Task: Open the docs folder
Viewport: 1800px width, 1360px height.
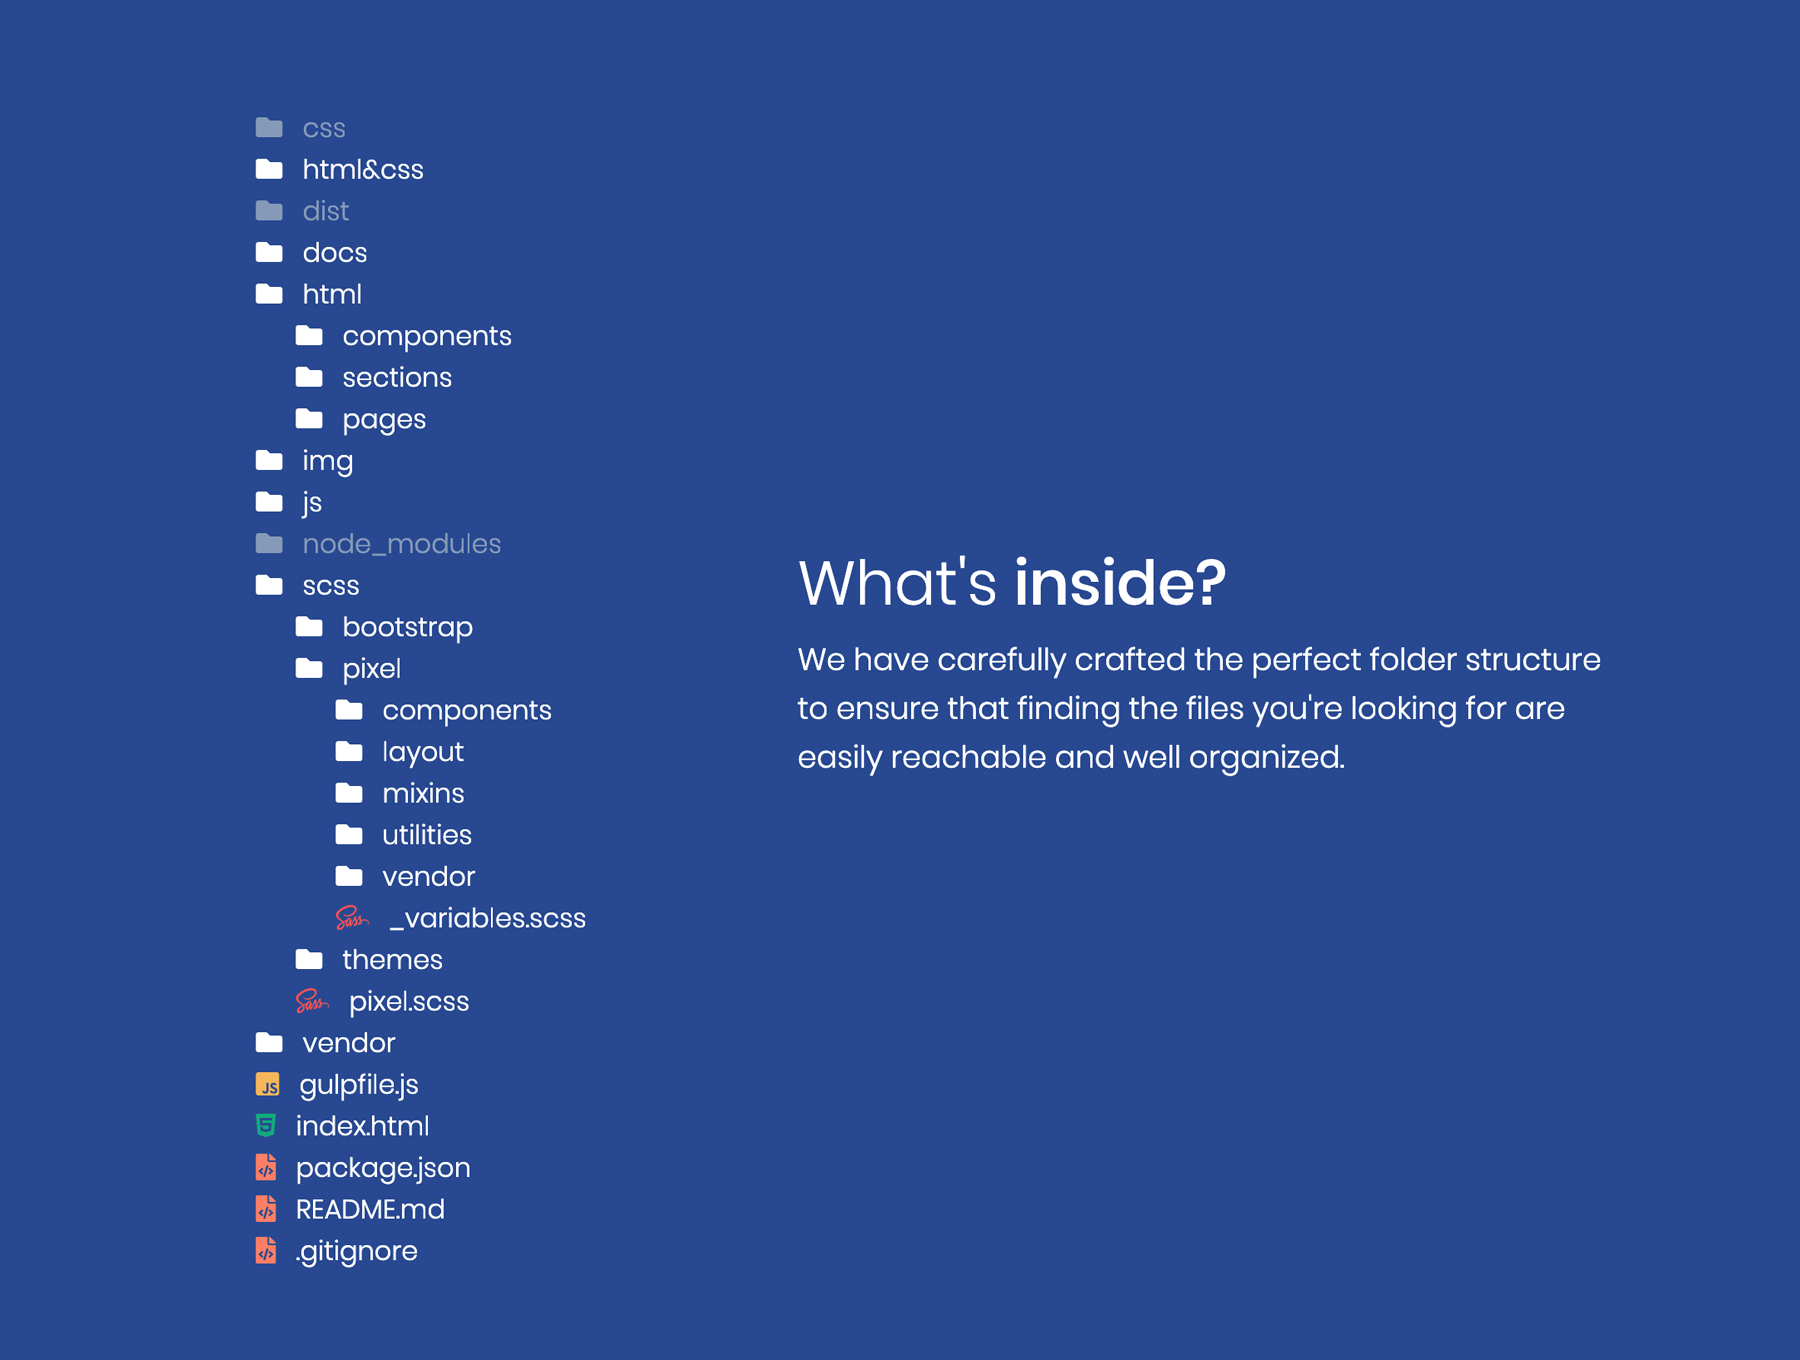Action: click(334, 252)
